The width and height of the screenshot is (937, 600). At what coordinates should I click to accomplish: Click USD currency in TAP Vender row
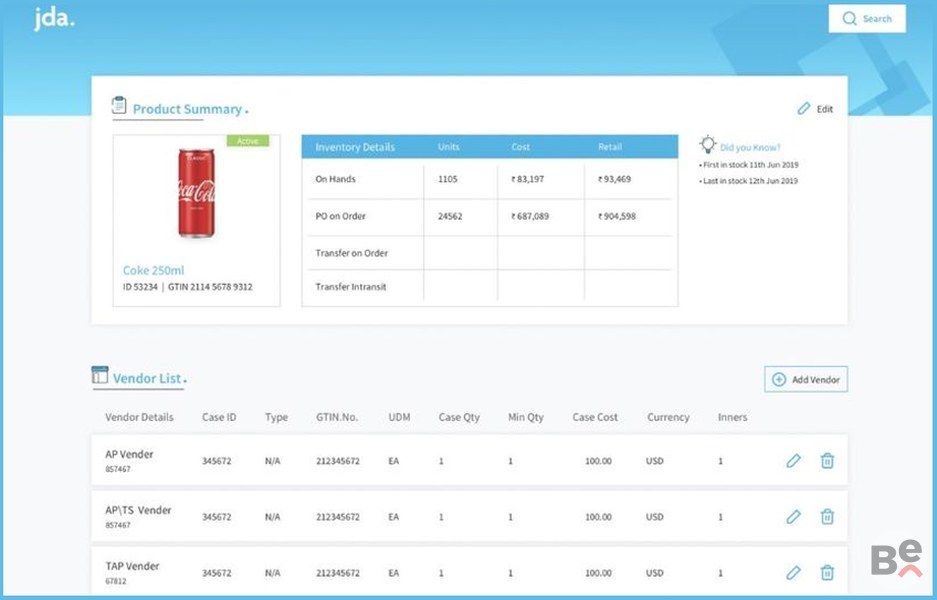click(655, 573)
